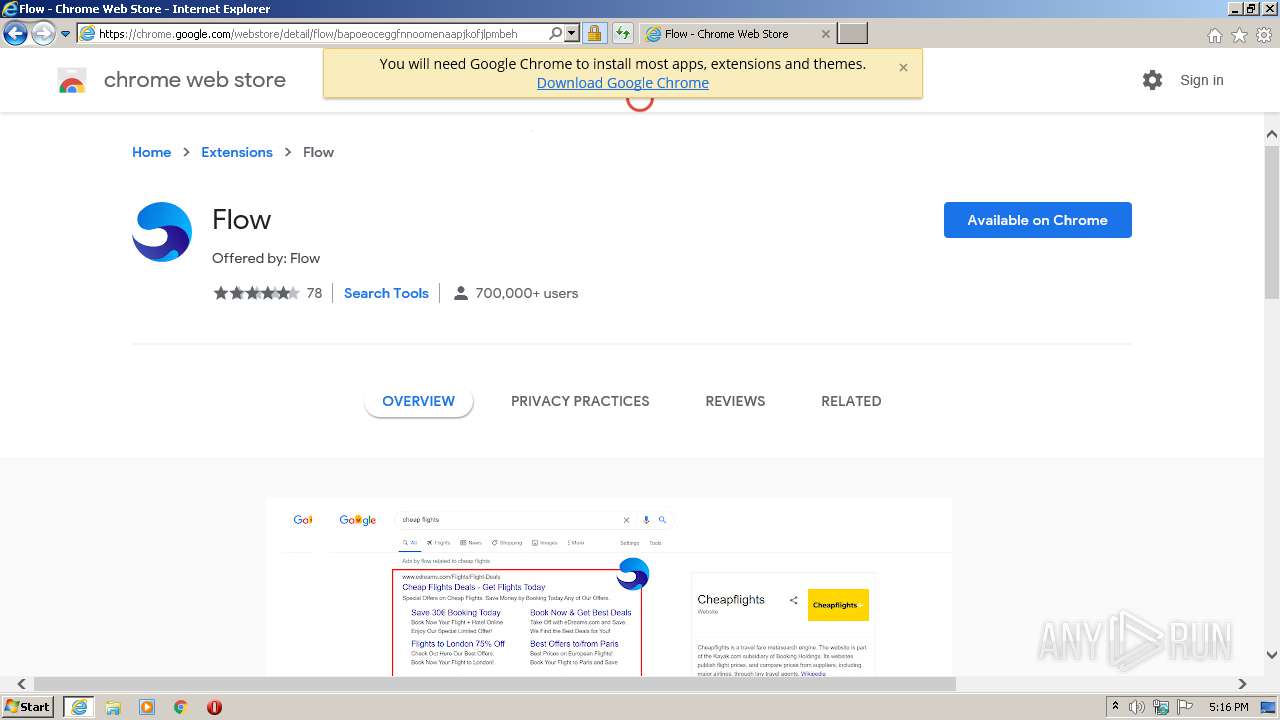Viewport: 1280px width, 720px height.
Task: Click the horizontal scrollbar left arrow
Action: (21, 684)
